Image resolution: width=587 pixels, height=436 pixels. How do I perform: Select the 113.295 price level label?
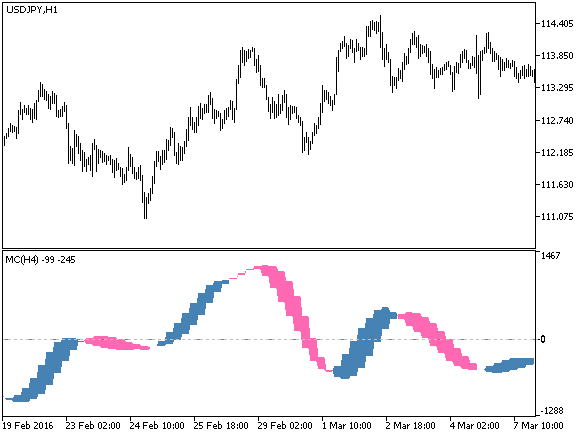[557, 88]
